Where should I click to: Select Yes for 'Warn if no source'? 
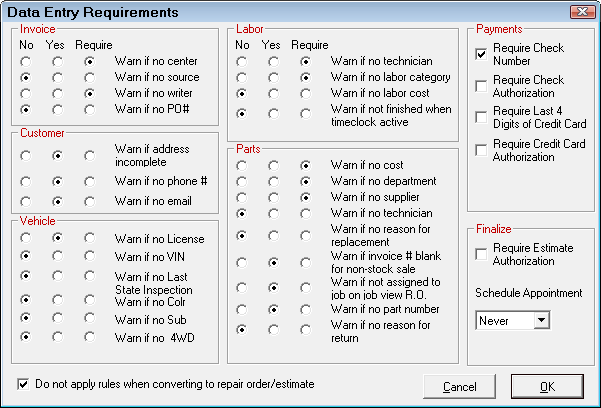[x=57, y=77]
